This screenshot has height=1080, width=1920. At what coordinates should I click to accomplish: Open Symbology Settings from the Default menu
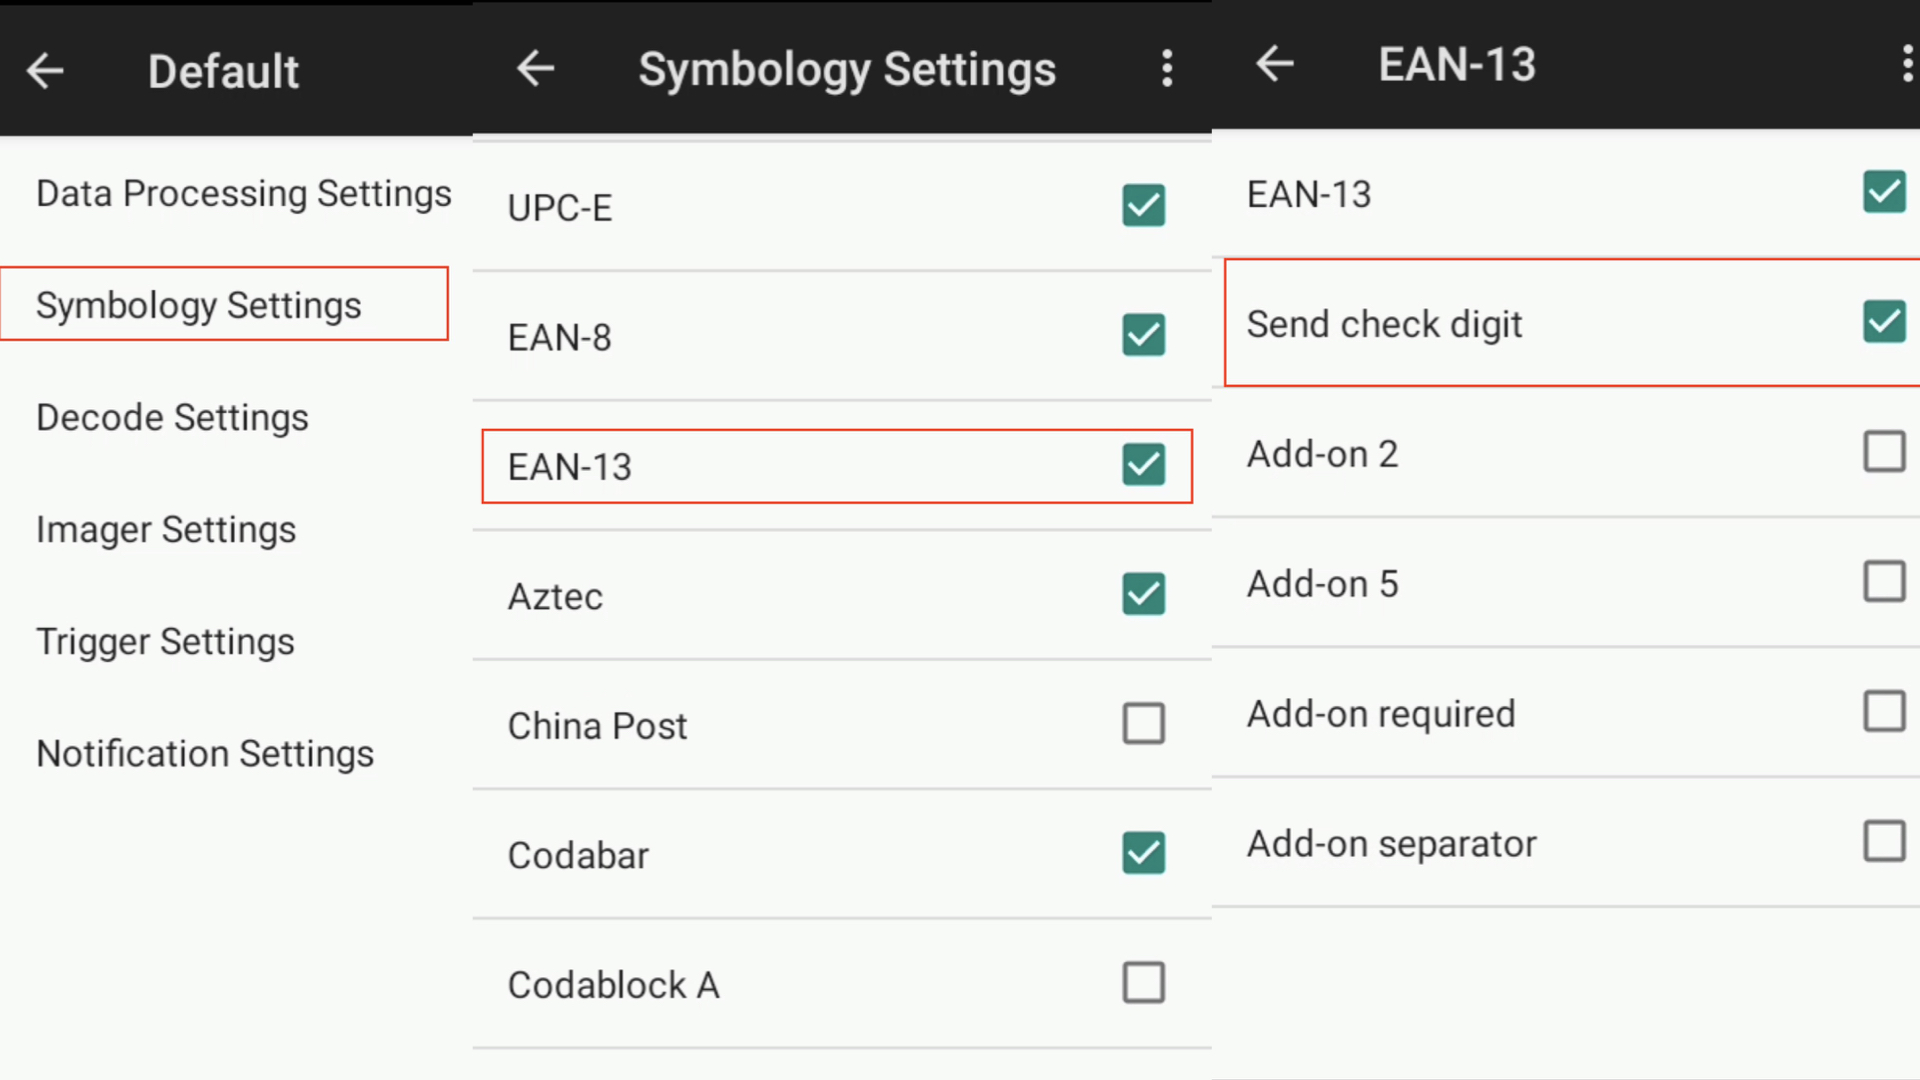click(x=224, y=304)
